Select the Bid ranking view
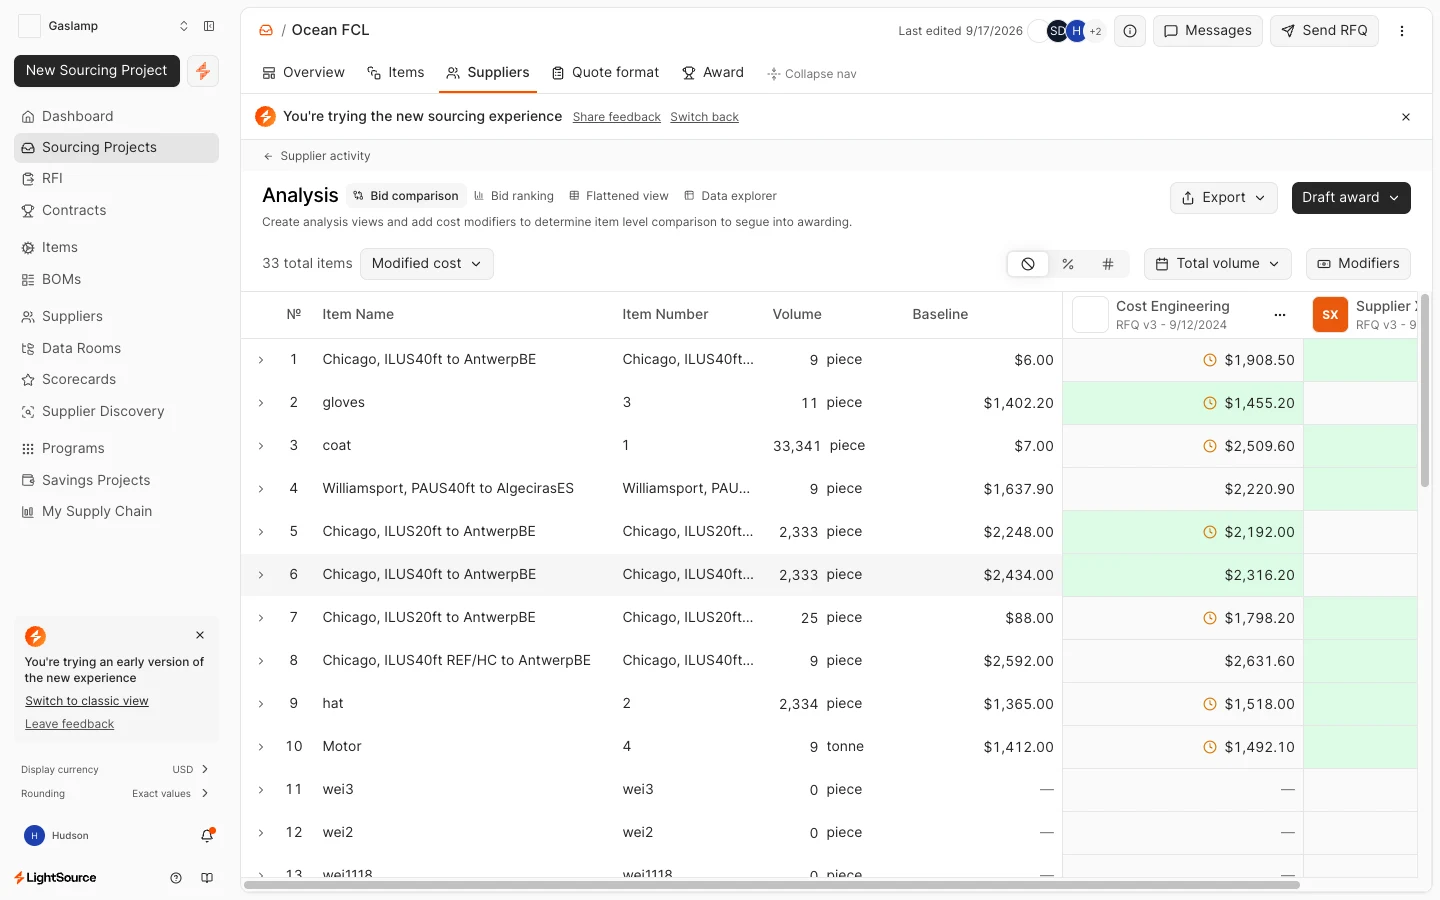1440x900 pixels. click(x=514, y=196)
